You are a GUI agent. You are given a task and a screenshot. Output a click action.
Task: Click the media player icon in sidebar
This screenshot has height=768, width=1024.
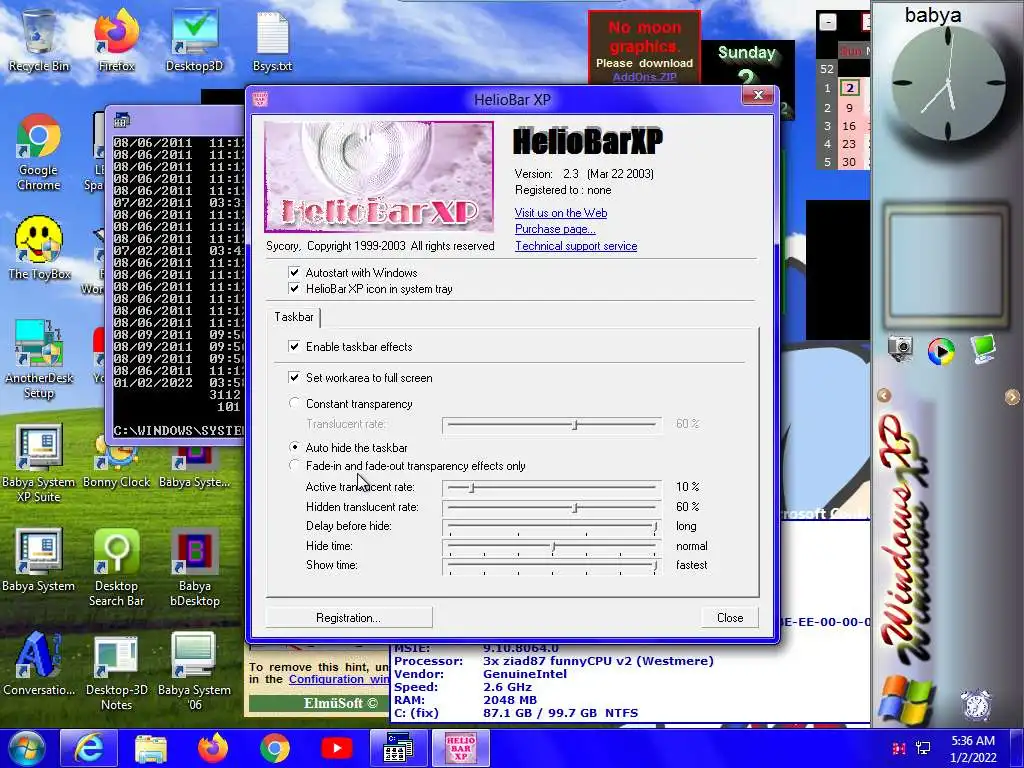pyautogui.click(x=941, y=351)
